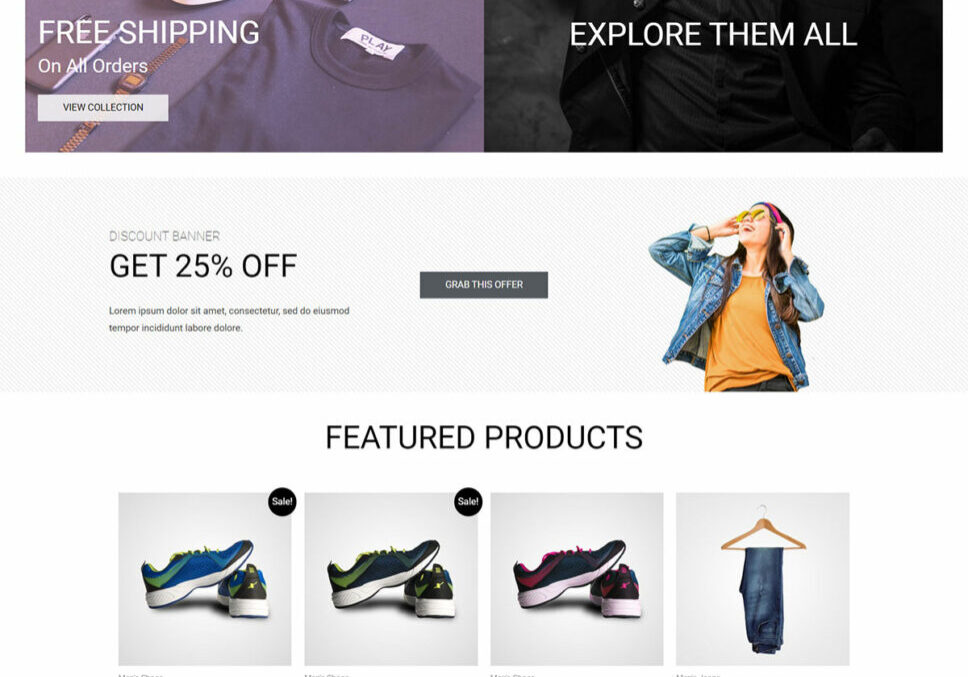Click the Lorem ipsum description paragraph
The image size is (968, 677).
coord(229,319)
